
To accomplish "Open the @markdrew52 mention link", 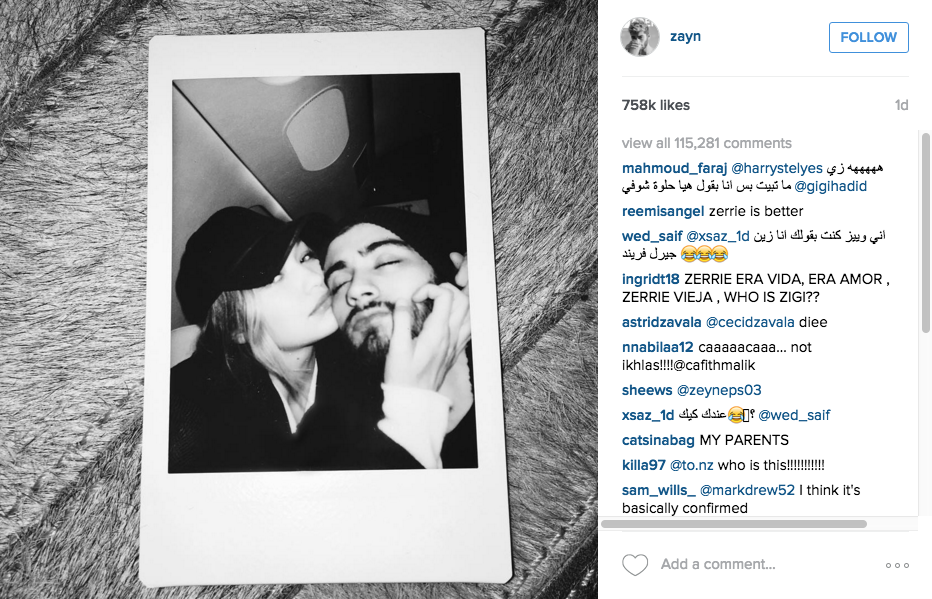I will (747, 490).
